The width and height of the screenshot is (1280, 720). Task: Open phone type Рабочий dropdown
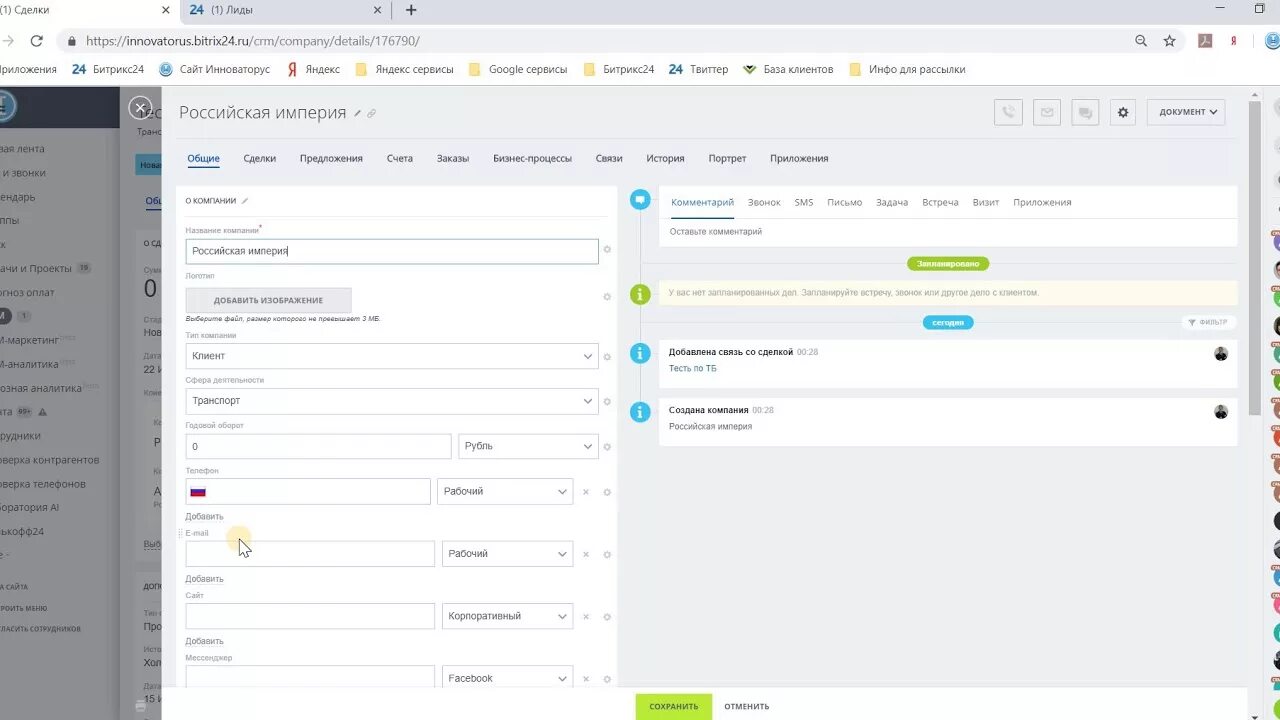point(505,491)
